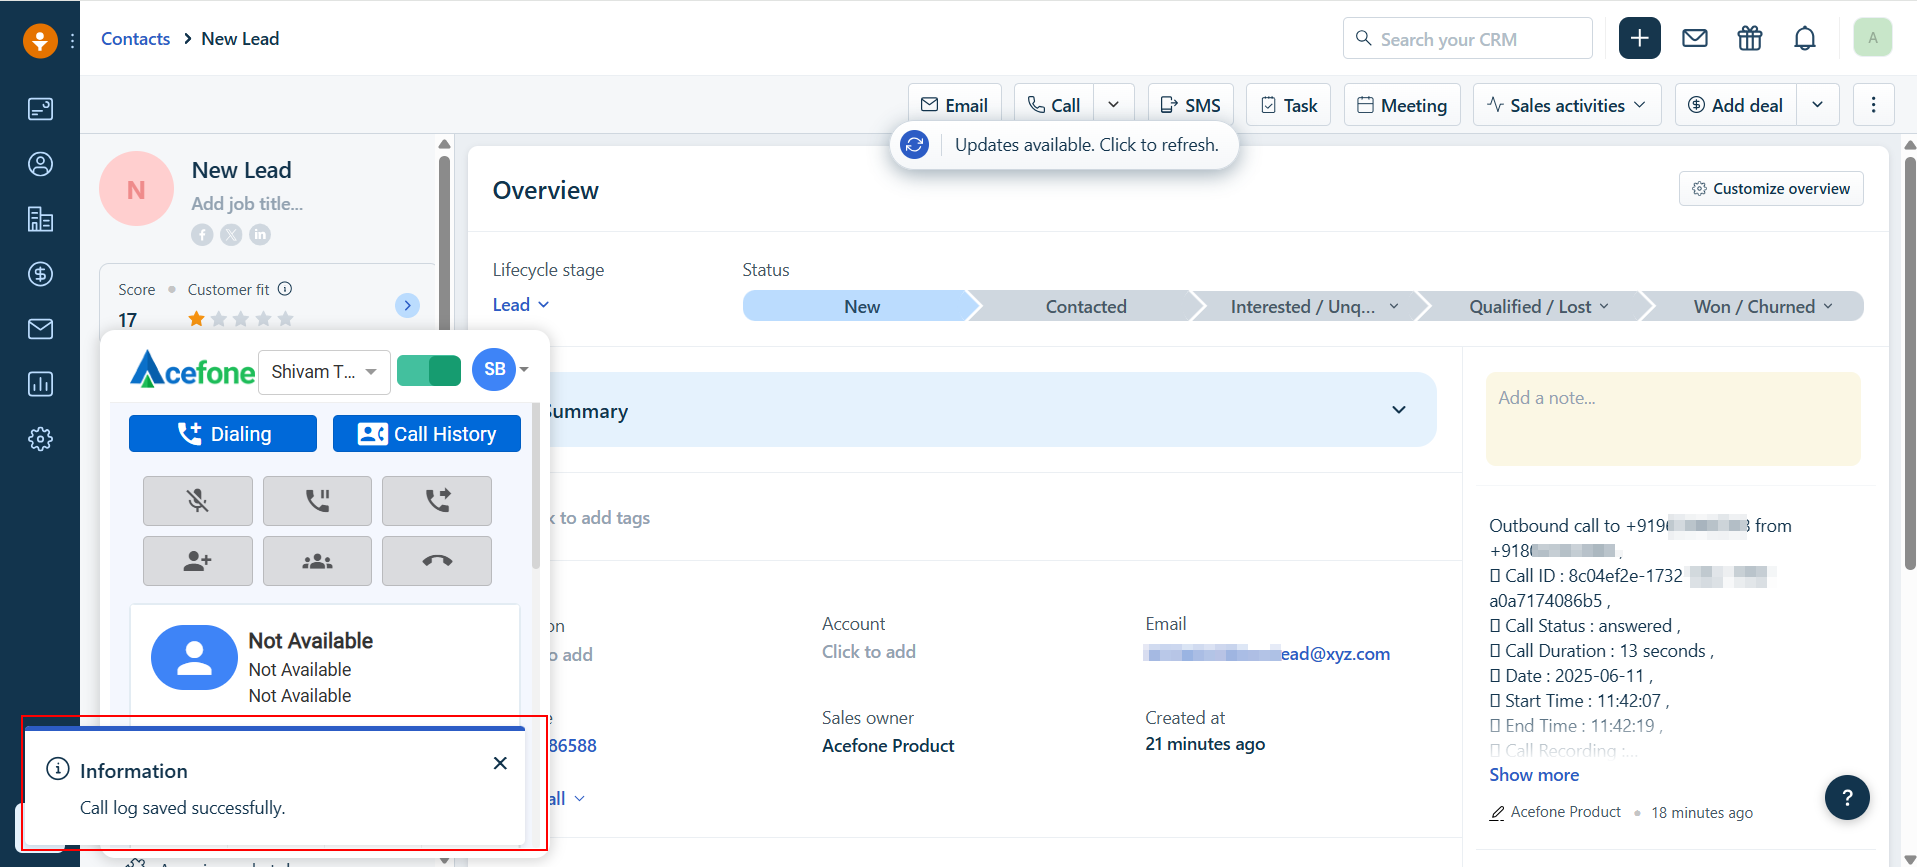Switch to the Dialing tab in Acefone
The image size is (1917, 867).
(x=223, y=434)
